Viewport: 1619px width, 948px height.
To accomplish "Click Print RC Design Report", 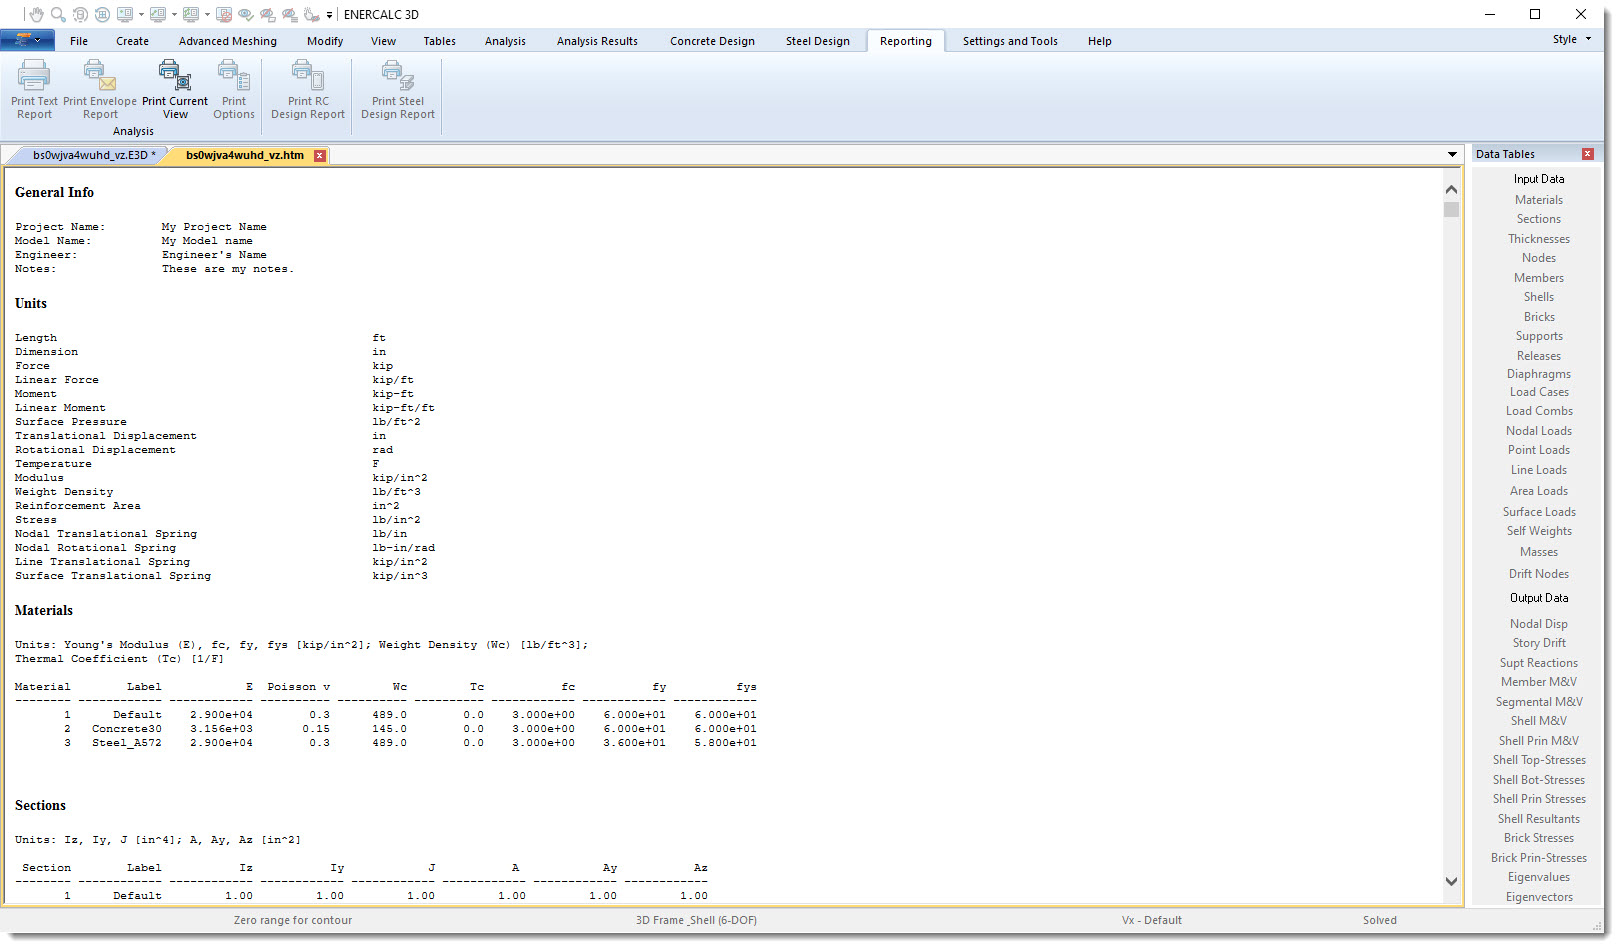I will click(307, 90).
